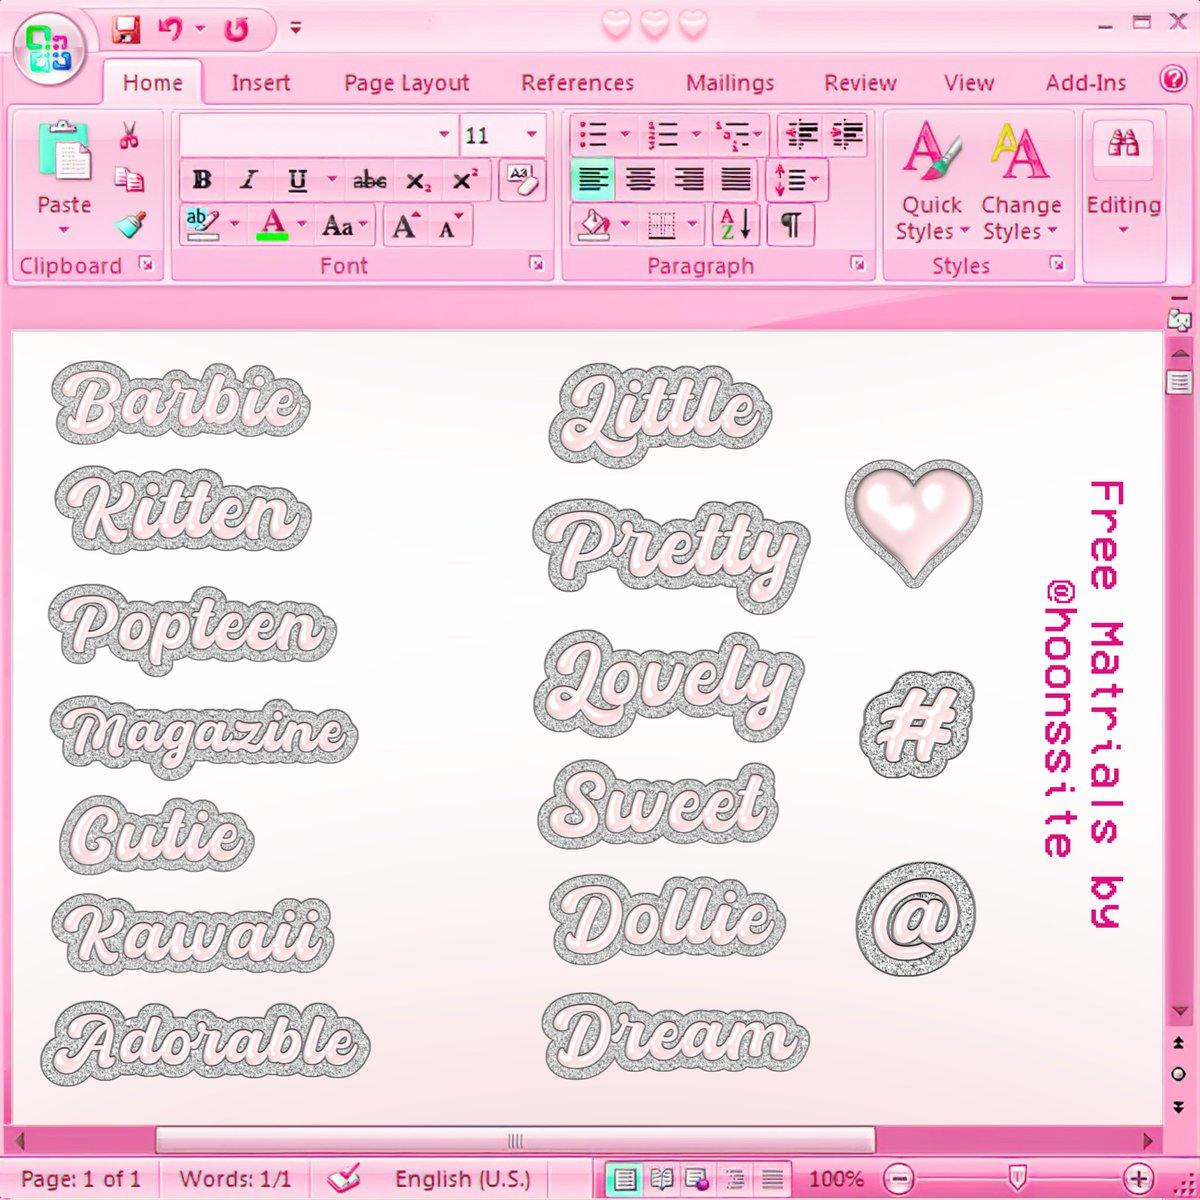The width and height of the screenshot is (1200, 1200).
Task: Clear formatting with the eraser icon
Action: [522, 180]
